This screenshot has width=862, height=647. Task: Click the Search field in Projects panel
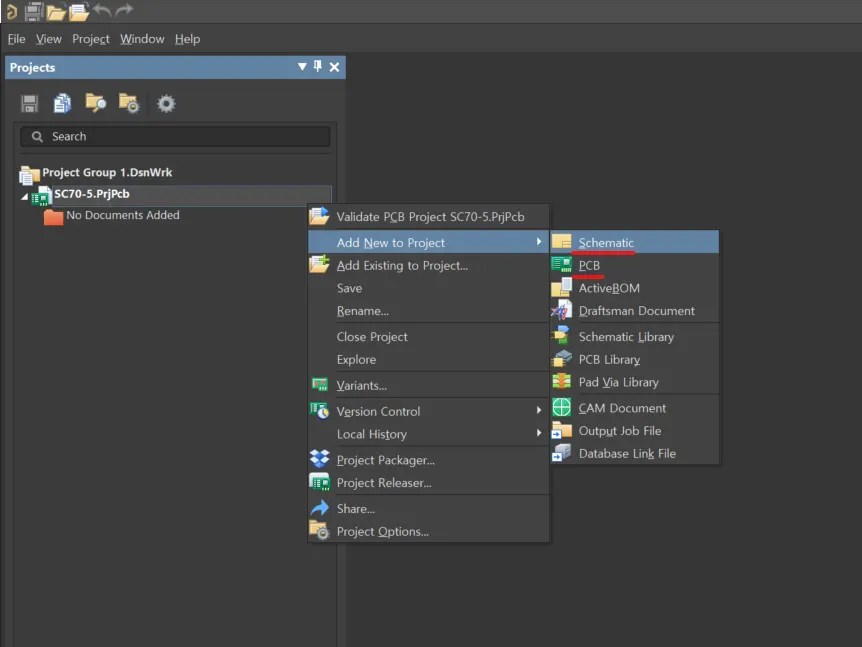click(175, 135)
